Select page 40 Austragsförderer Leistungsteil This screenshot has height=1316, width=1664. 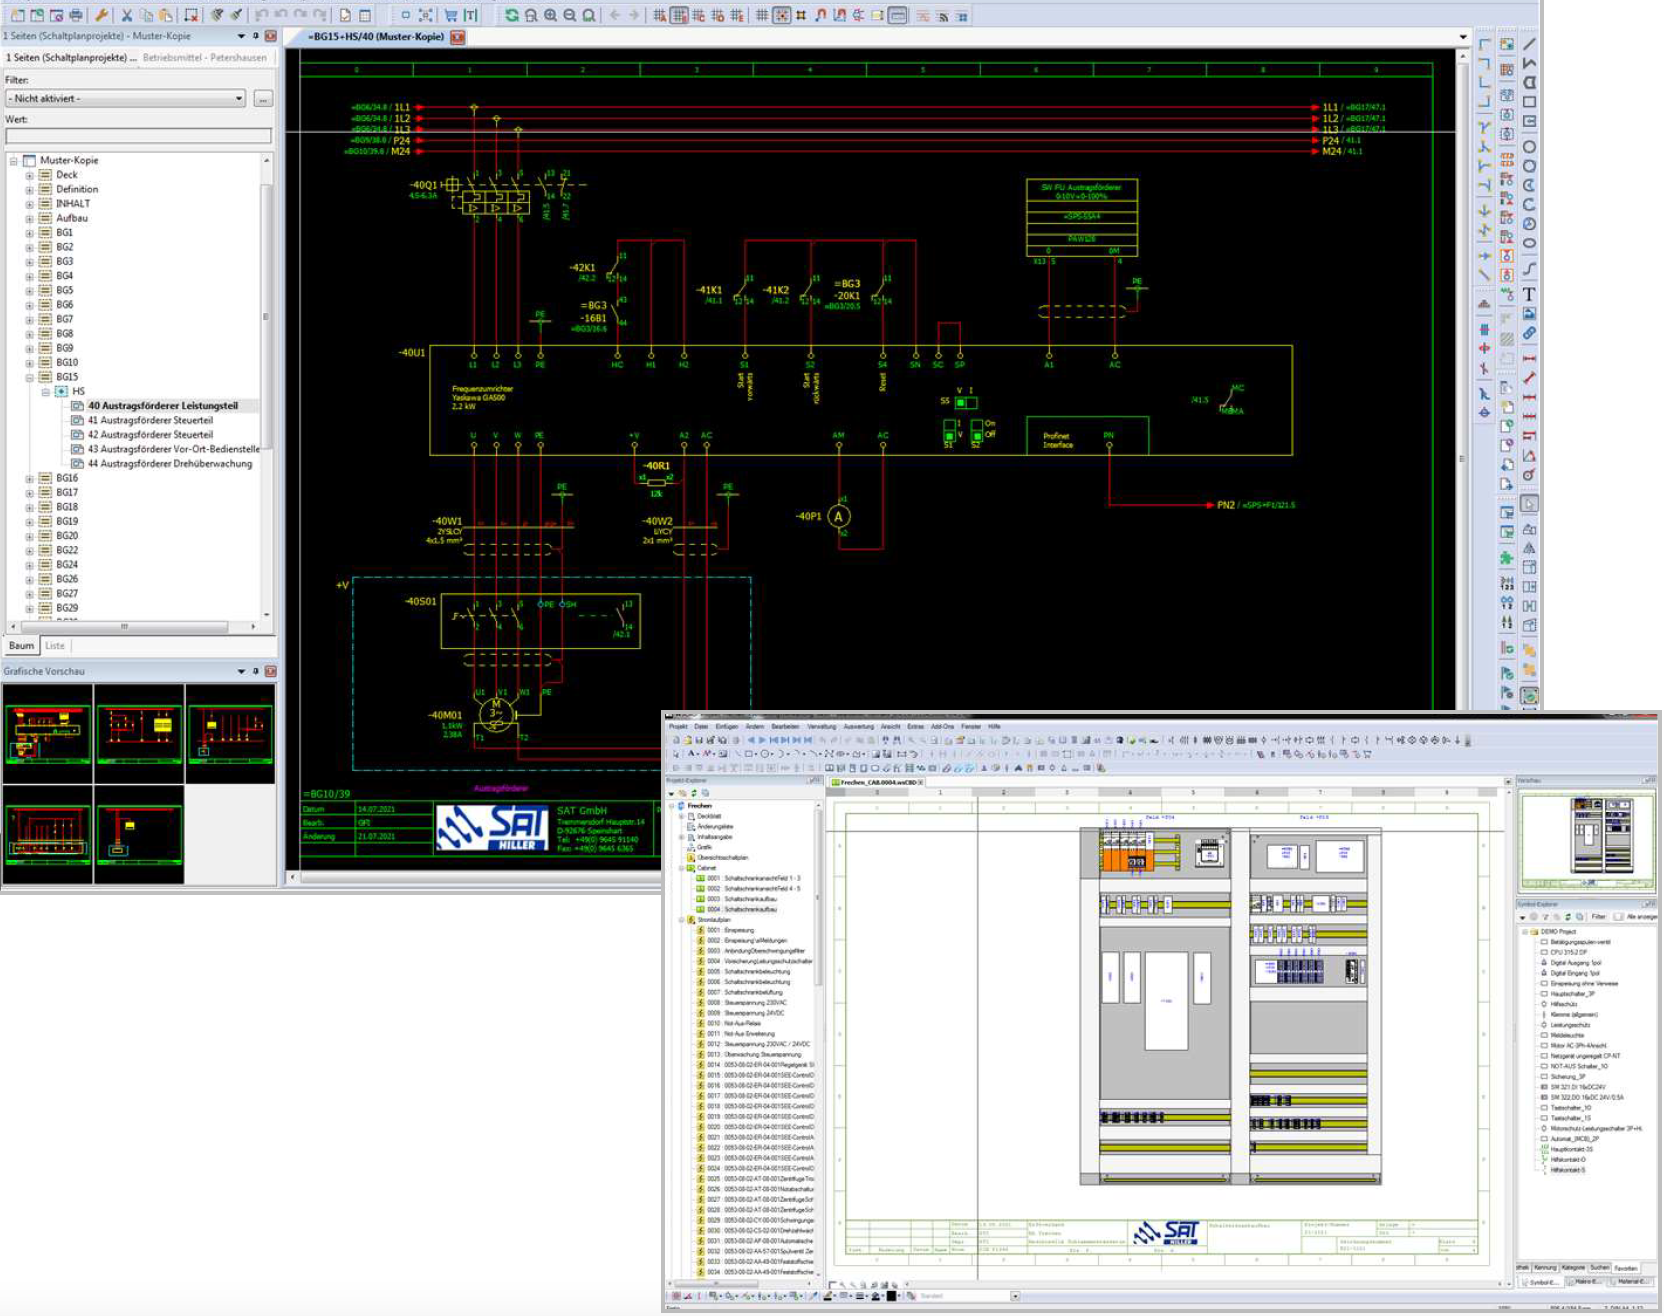tap(163, 406)
